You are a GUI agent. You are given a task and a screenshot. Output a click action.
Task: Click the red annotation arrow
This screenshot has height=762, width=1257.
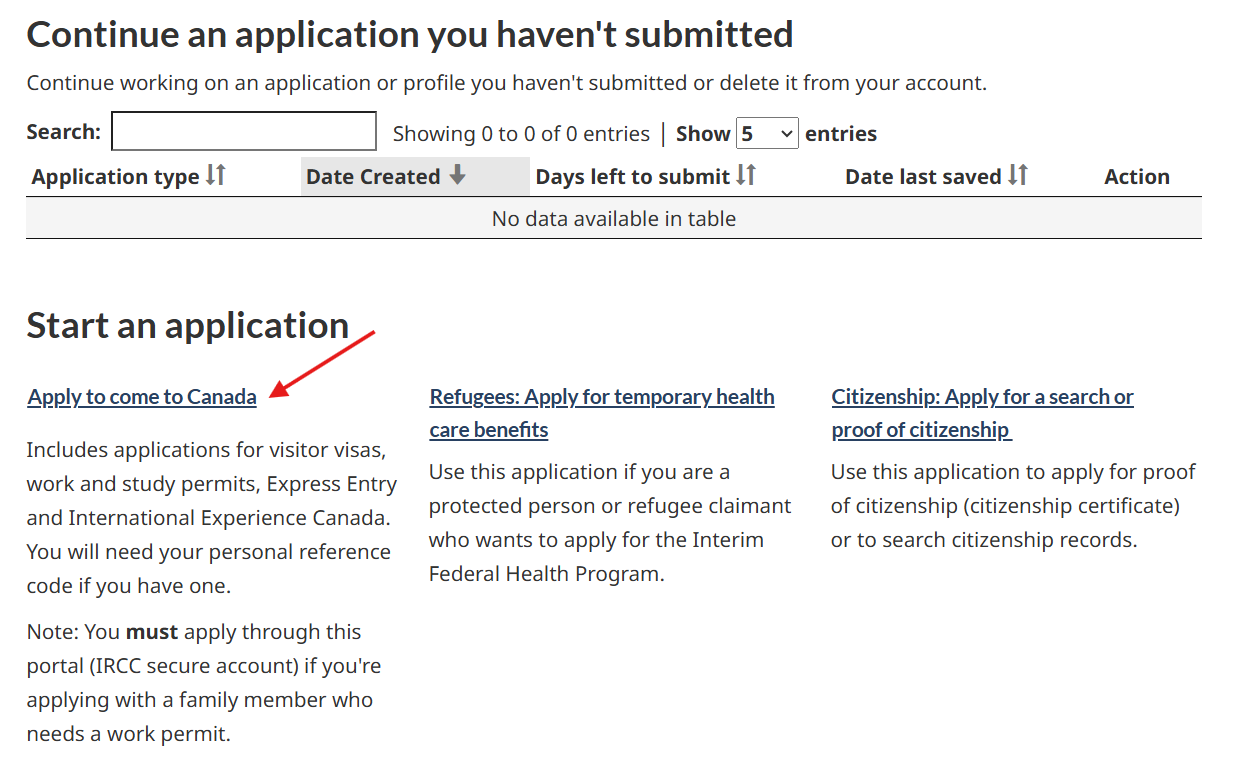coord(322,363)
